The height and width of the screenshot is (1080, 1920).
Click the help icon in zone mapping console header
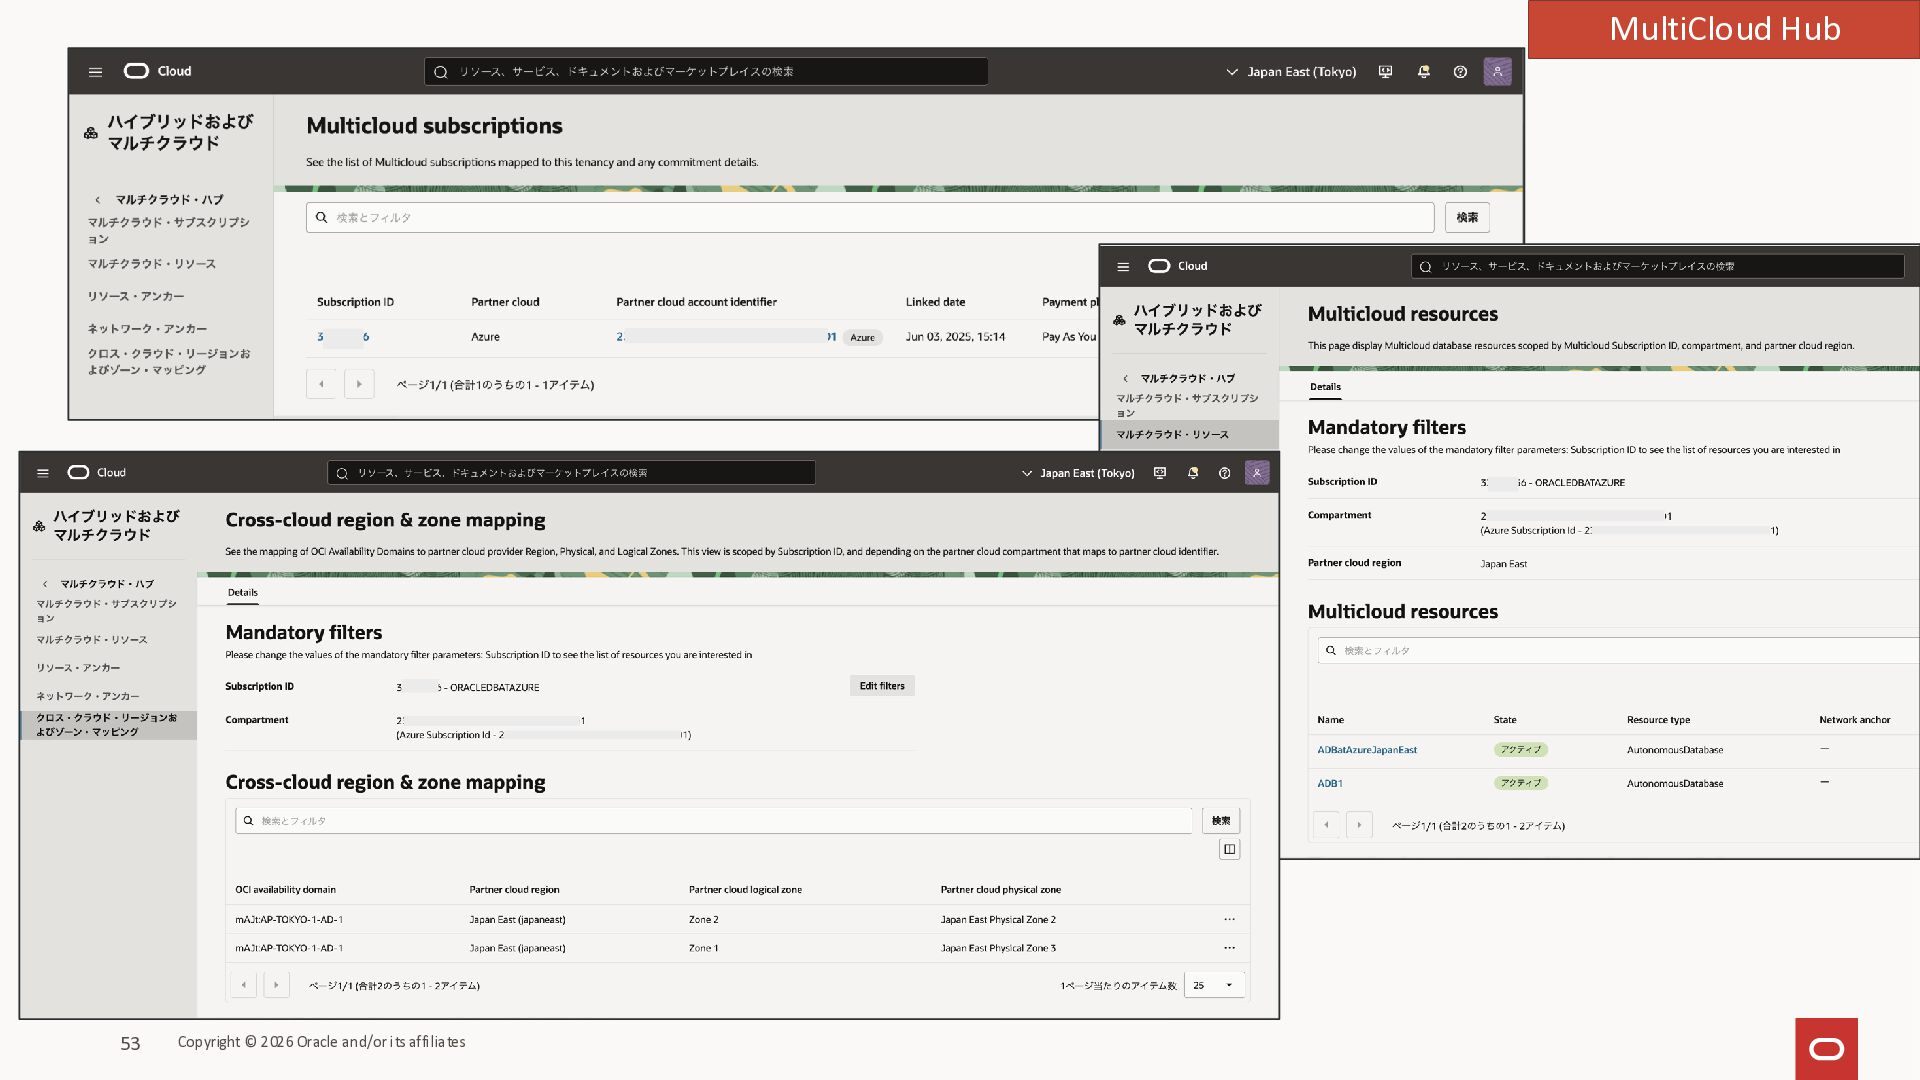1224,473
